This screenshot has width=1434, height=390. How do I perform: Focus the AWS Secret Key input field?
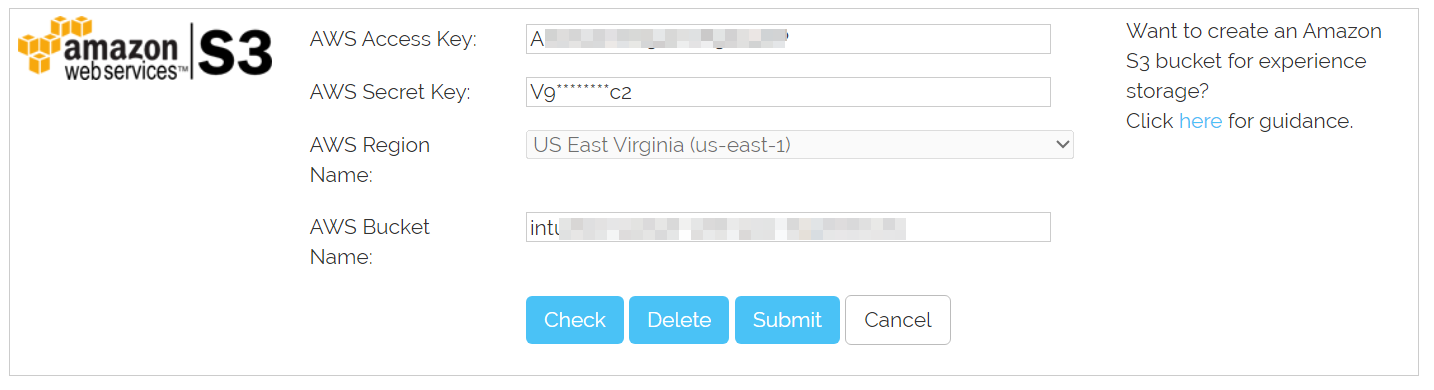(x=788, y=92)
